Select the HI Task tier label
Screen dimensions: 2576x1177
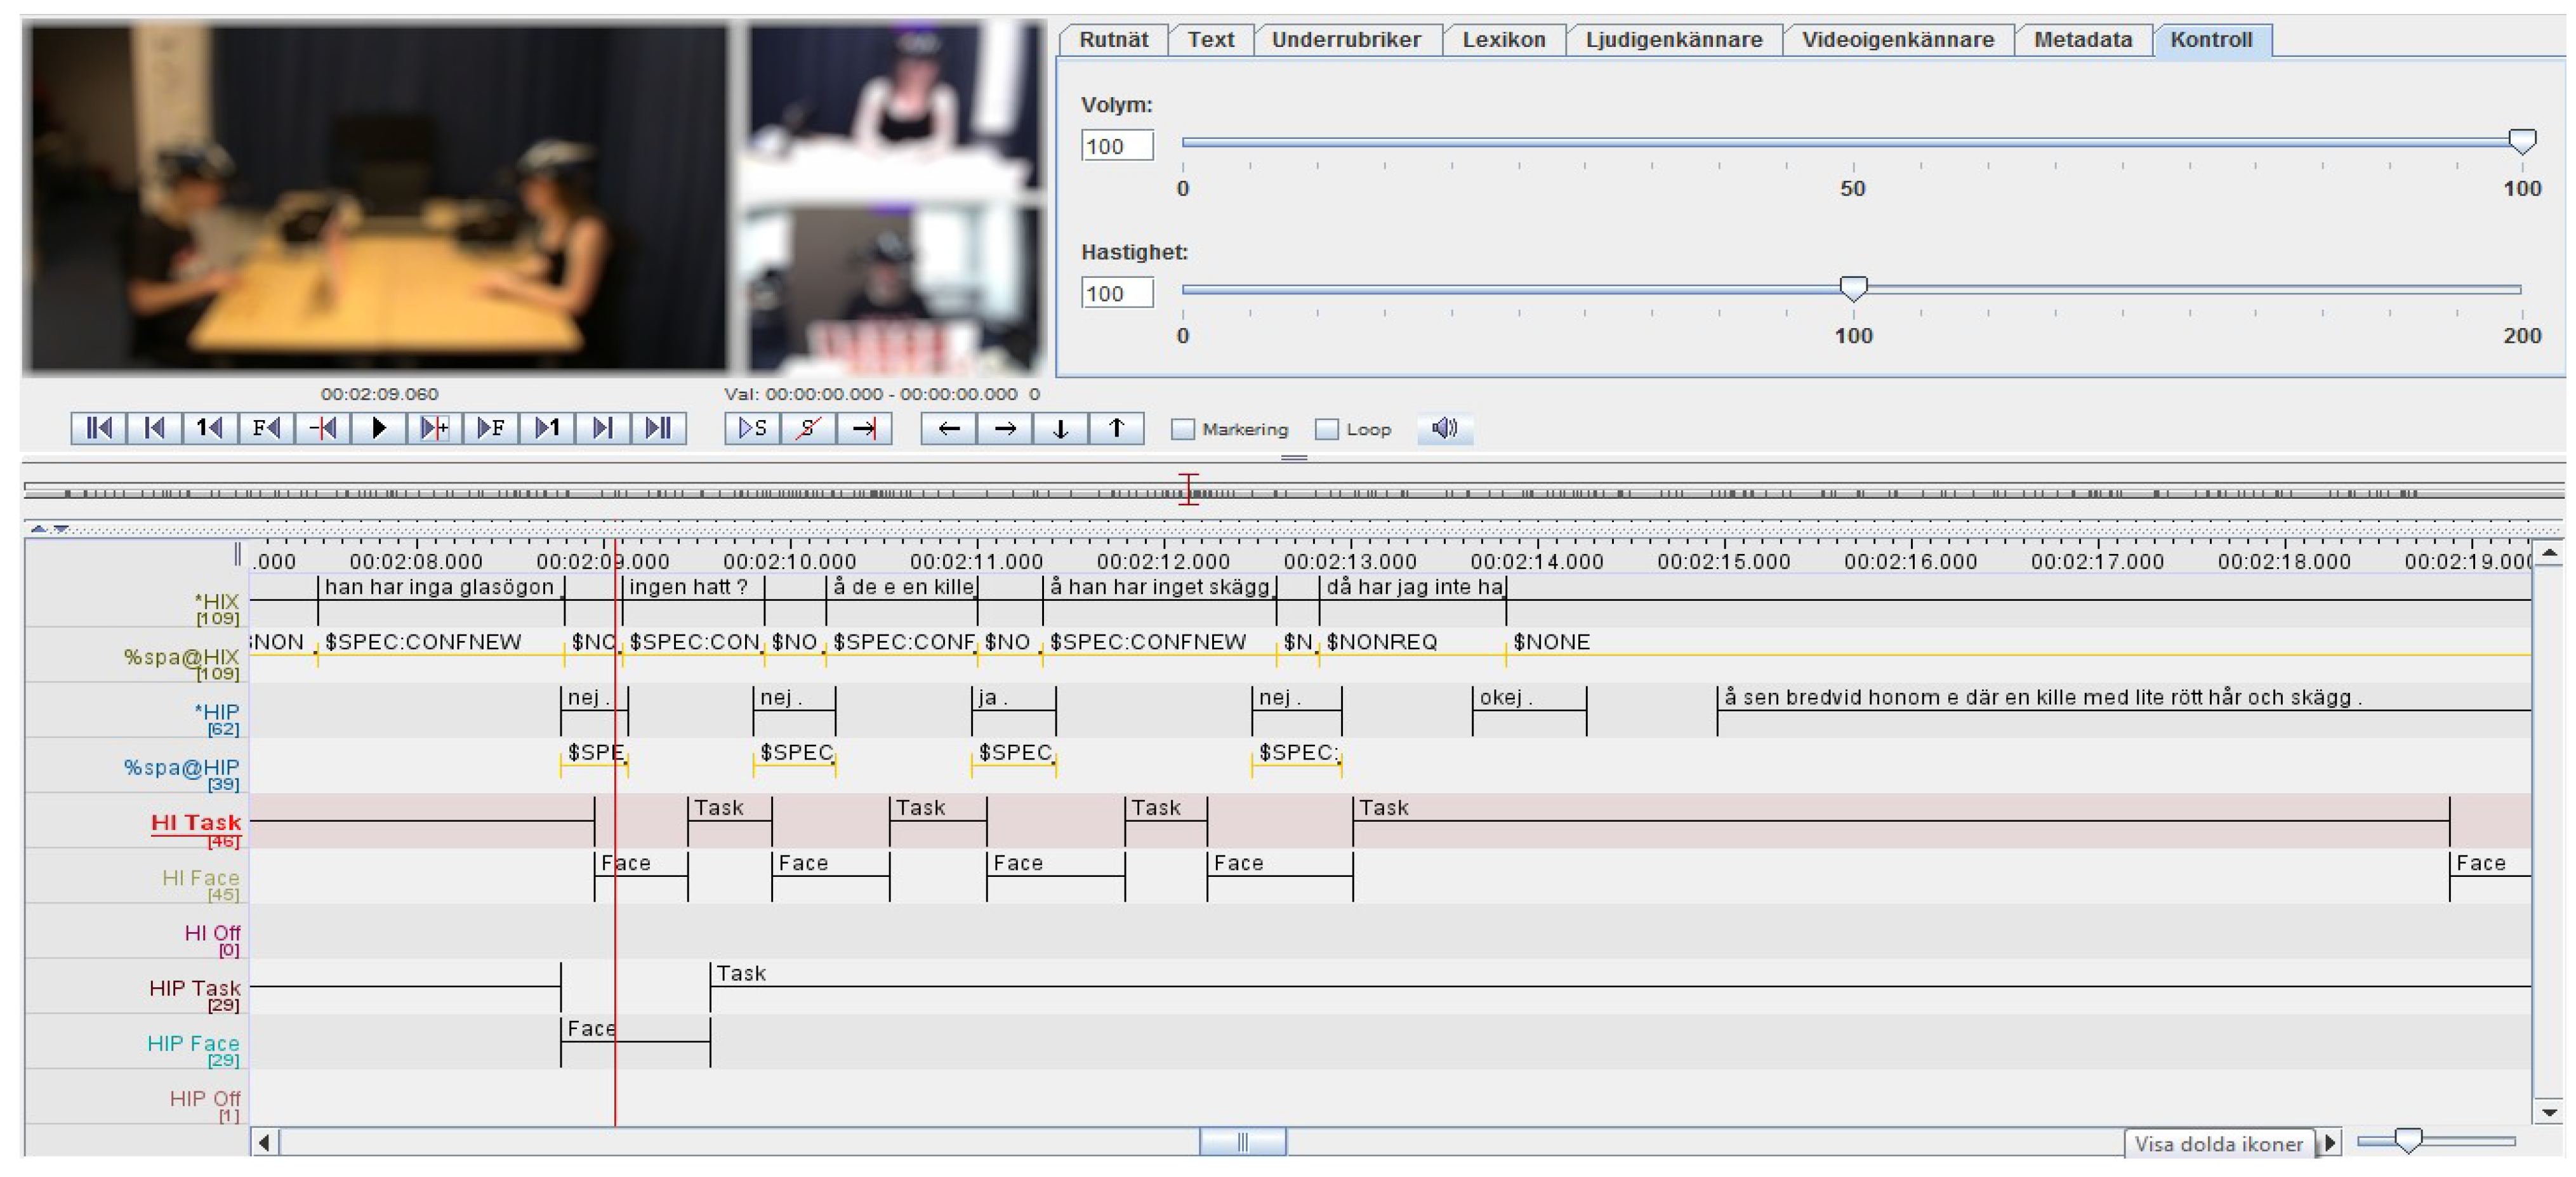[196, 822]
